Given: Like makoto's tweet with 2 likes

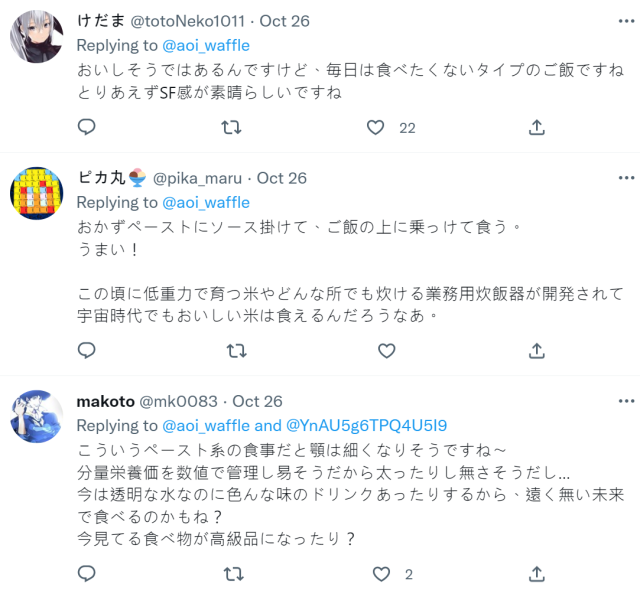Looking at the screenshot, I should [381, 574].
